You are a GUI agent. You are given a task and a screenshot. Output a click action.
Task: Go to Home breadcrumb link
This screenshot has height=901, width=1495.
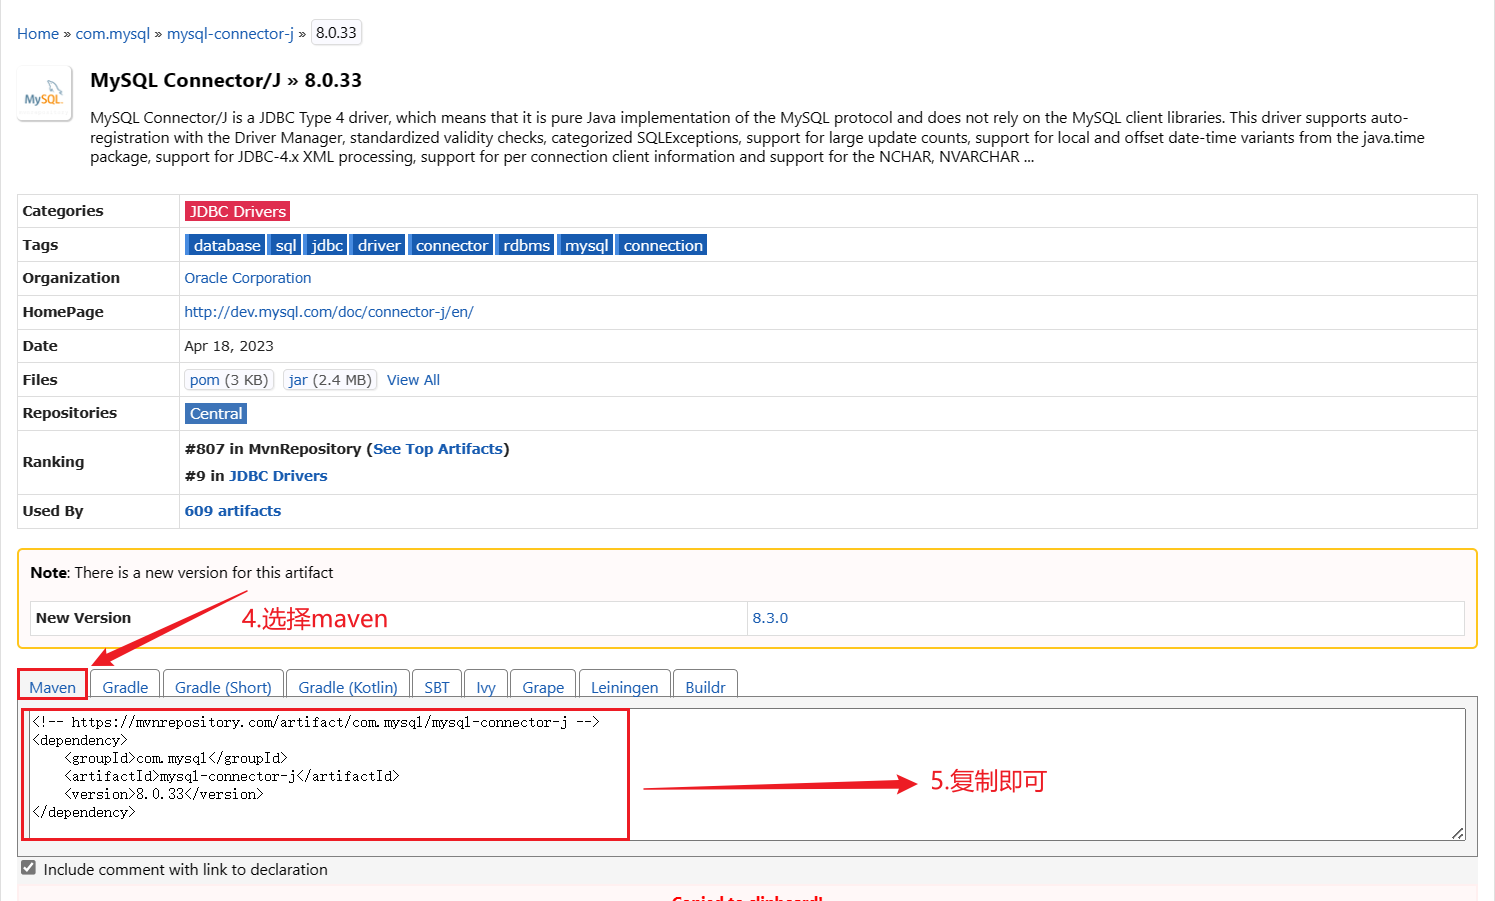(x=38, y=34)
